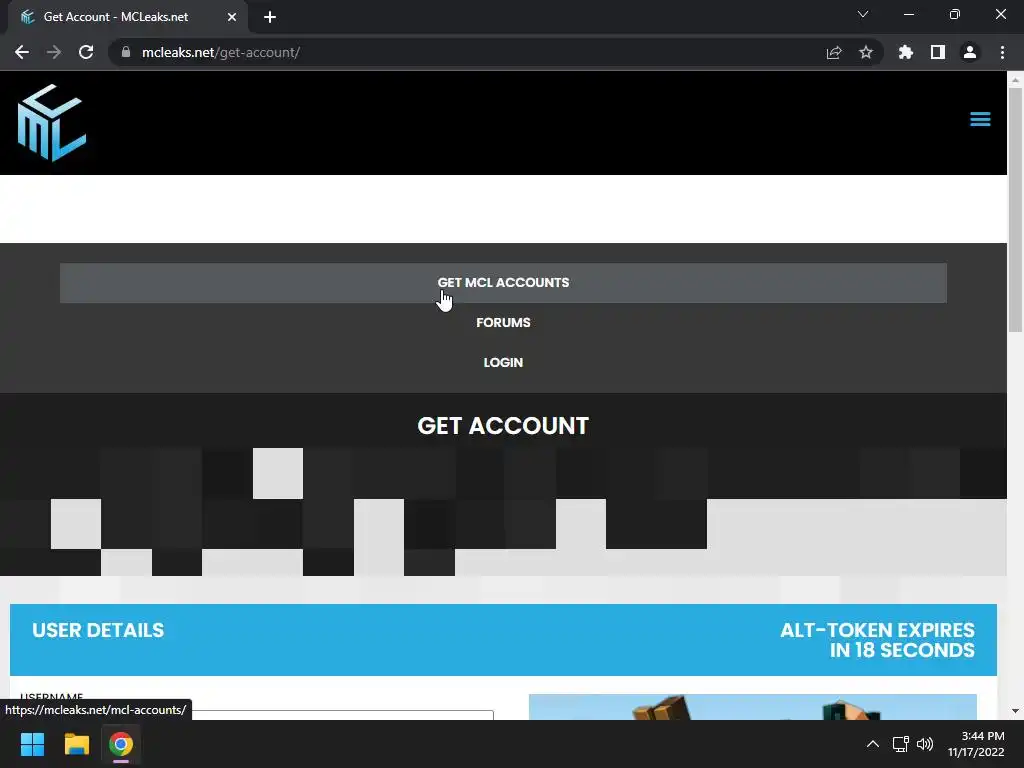Viewport: 1024px width, 768px height.
Task: Open the hamburger menu icon
Action: pyautogui.click(x=980, y=119)
